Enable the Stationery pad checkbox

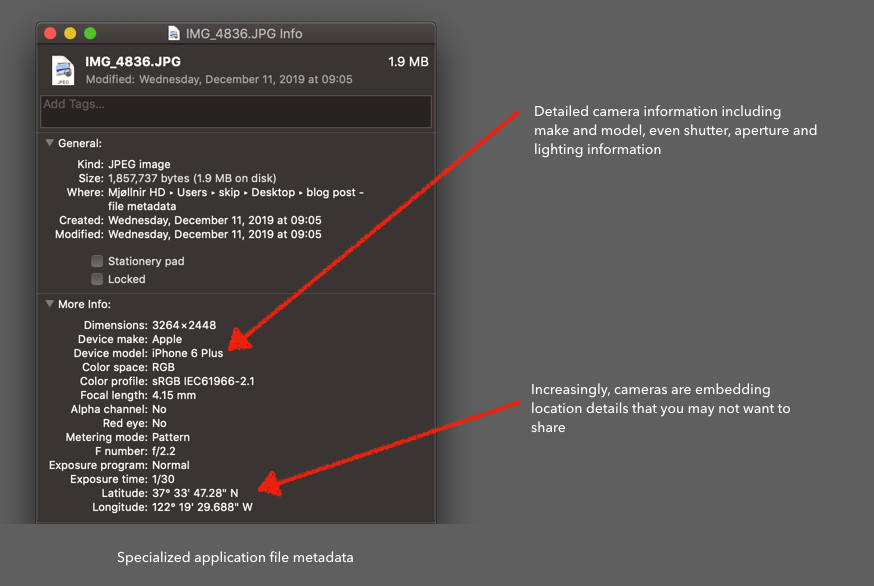[97, 261]
